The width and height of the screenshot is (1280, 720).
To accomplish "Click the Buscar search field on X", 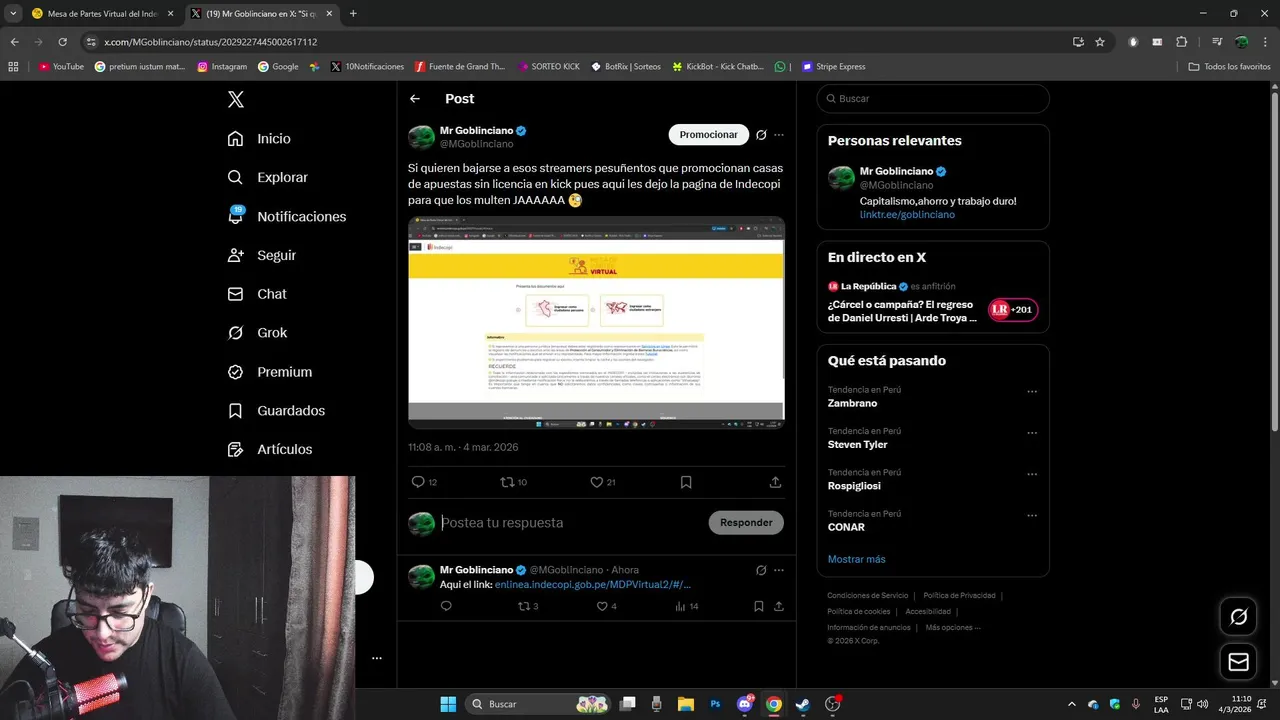I will coord(933,99).
